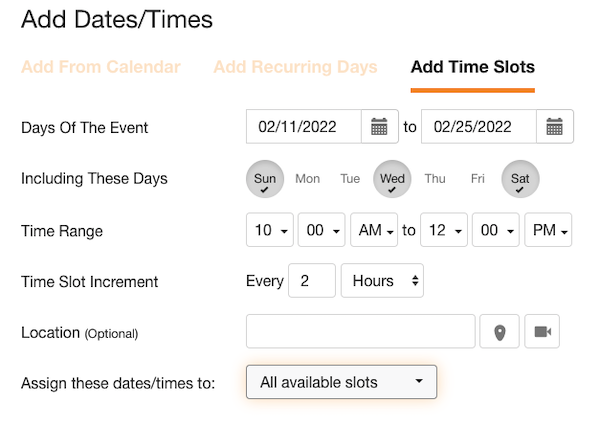The height and width of the screenshot is (425, 600).
Task: Switch to Add From Calendar tab
Action: point(101,67)
